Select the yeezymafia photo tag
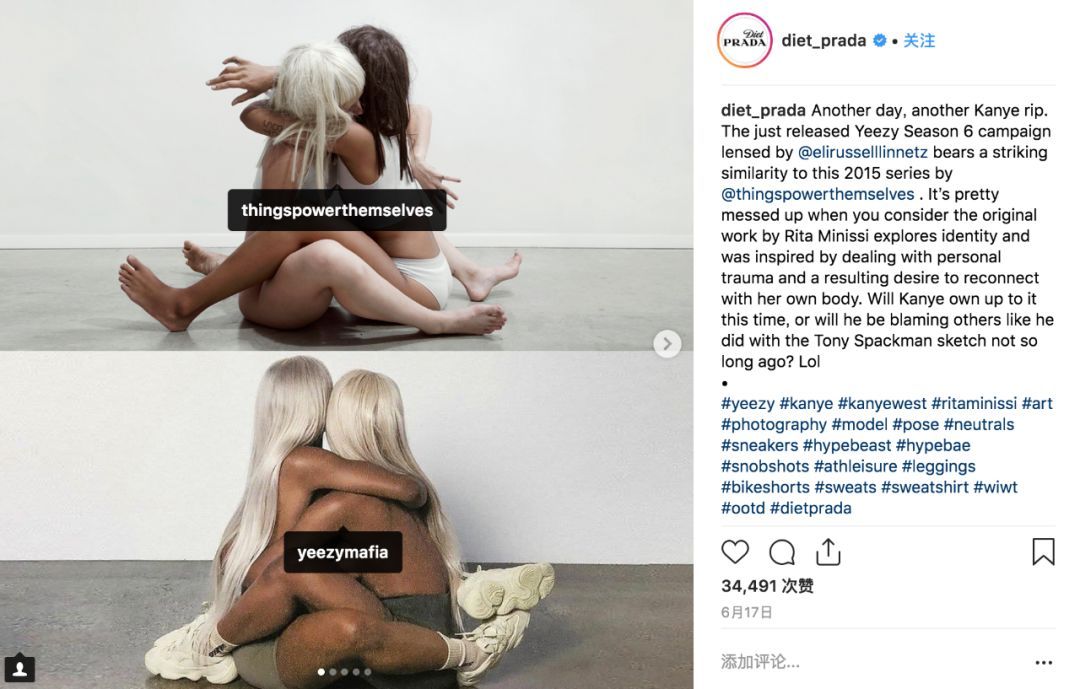The height and width of the screenshot is (689, 1080). (x=343, y=552)
